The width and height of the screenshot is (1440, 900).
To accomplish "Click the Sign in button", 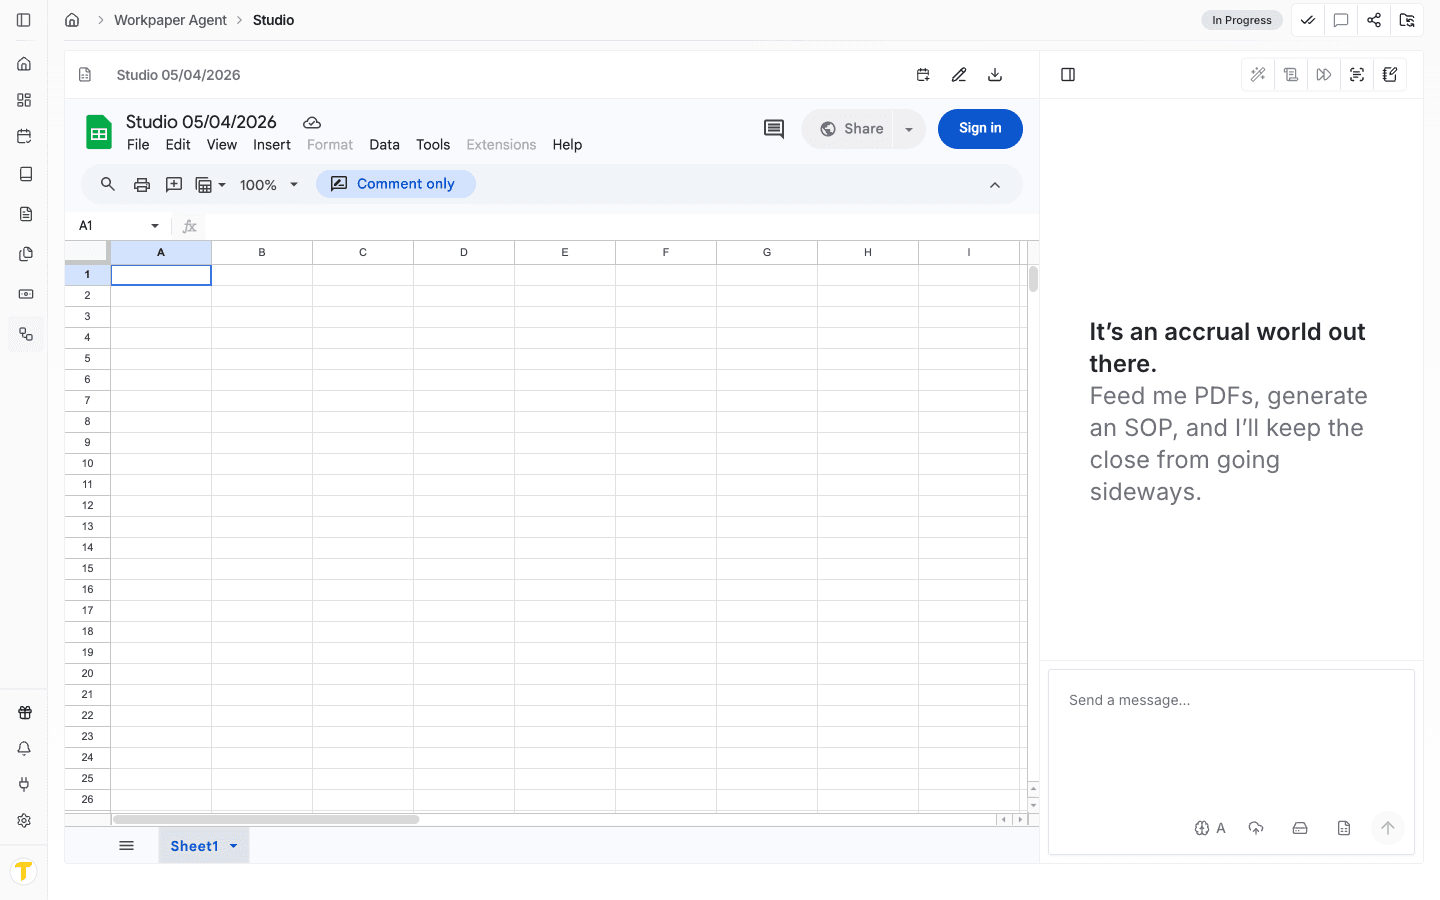I will 980,129.
